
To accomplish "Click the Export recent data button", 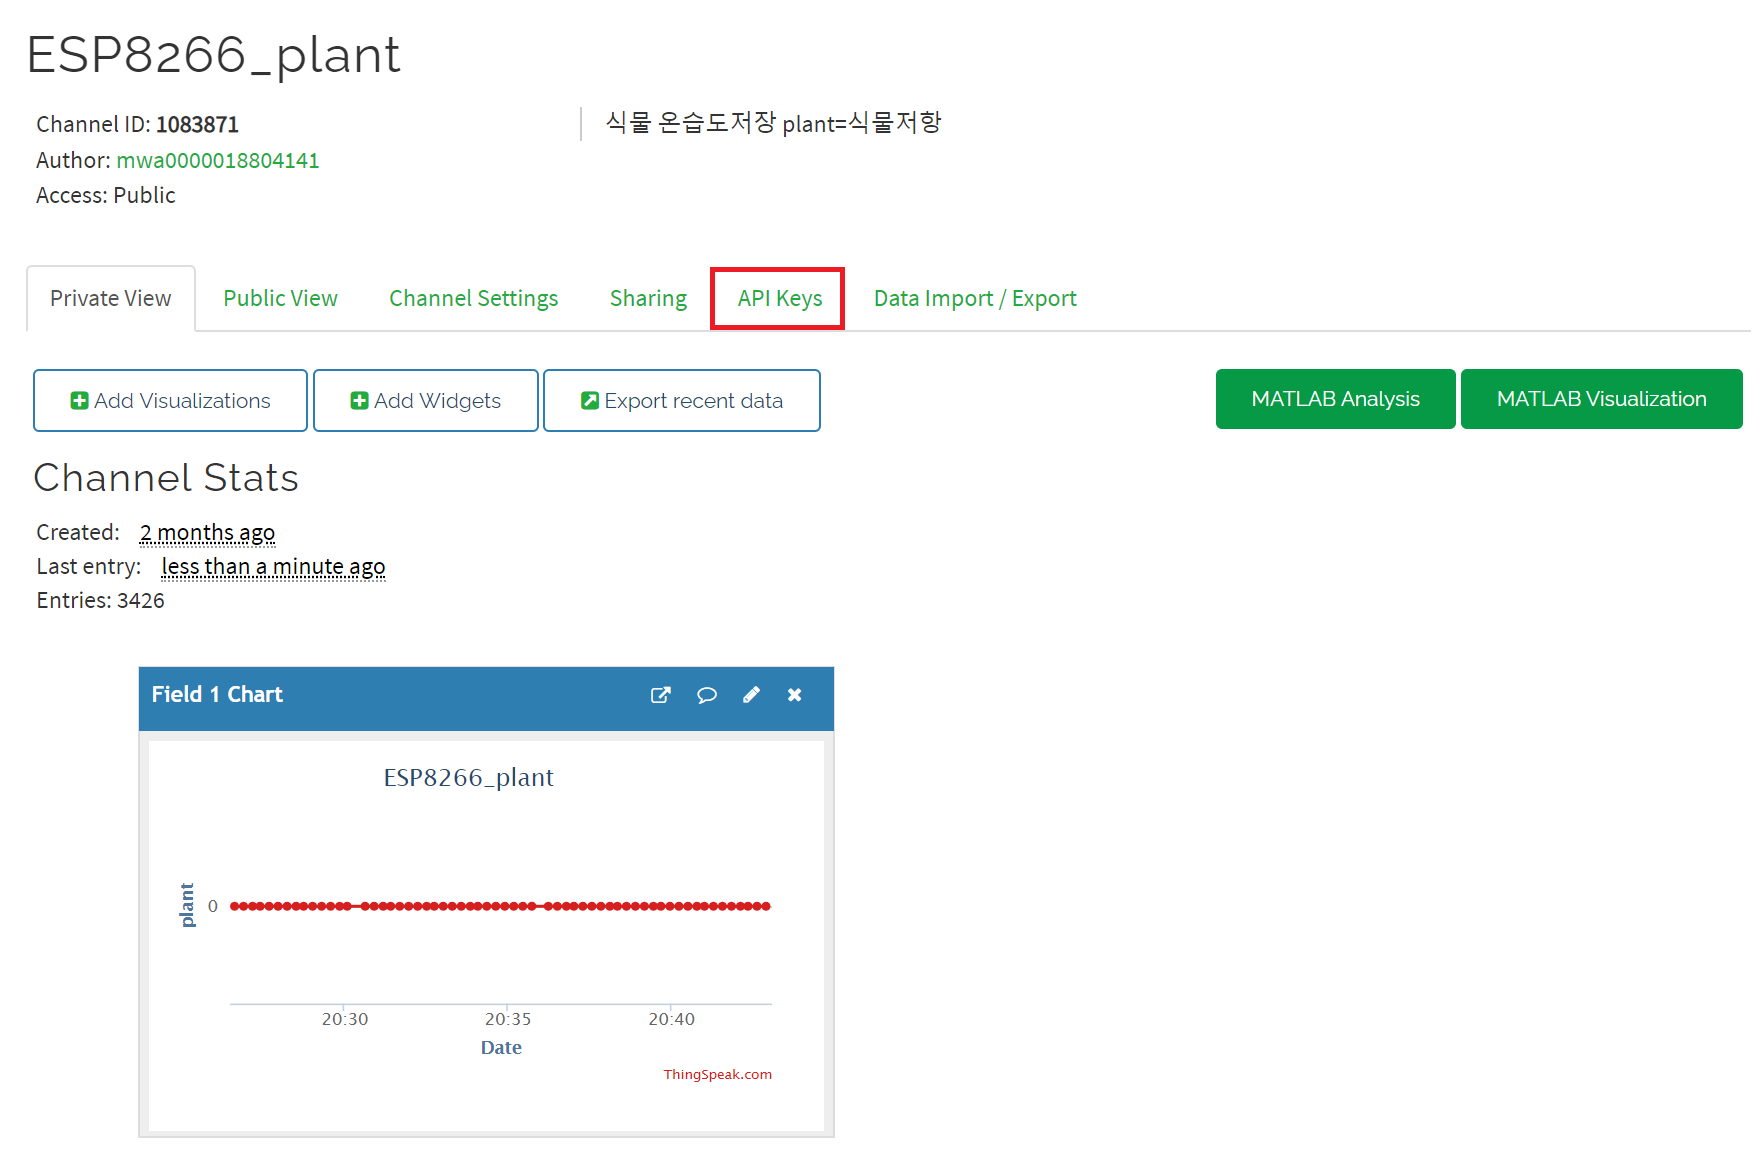I will tap(682, 401).
